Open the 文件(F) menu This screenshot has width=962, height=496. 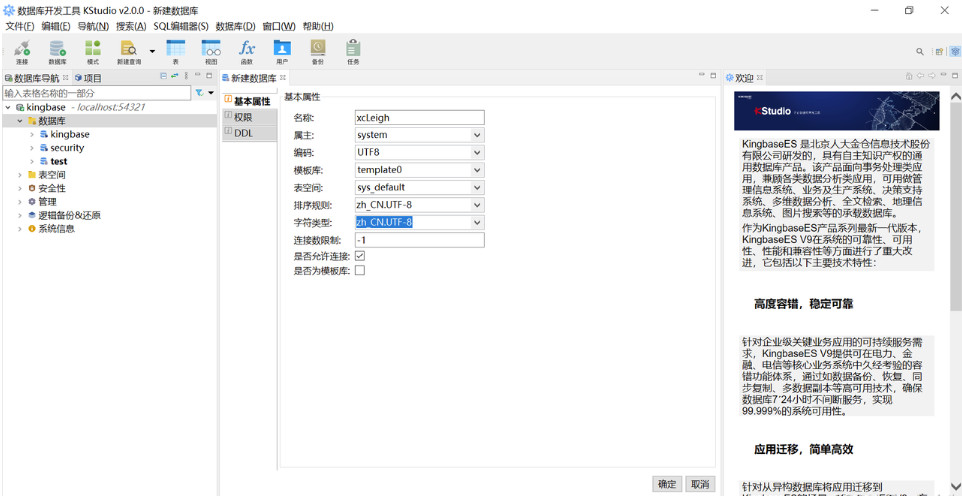point(20,26)
